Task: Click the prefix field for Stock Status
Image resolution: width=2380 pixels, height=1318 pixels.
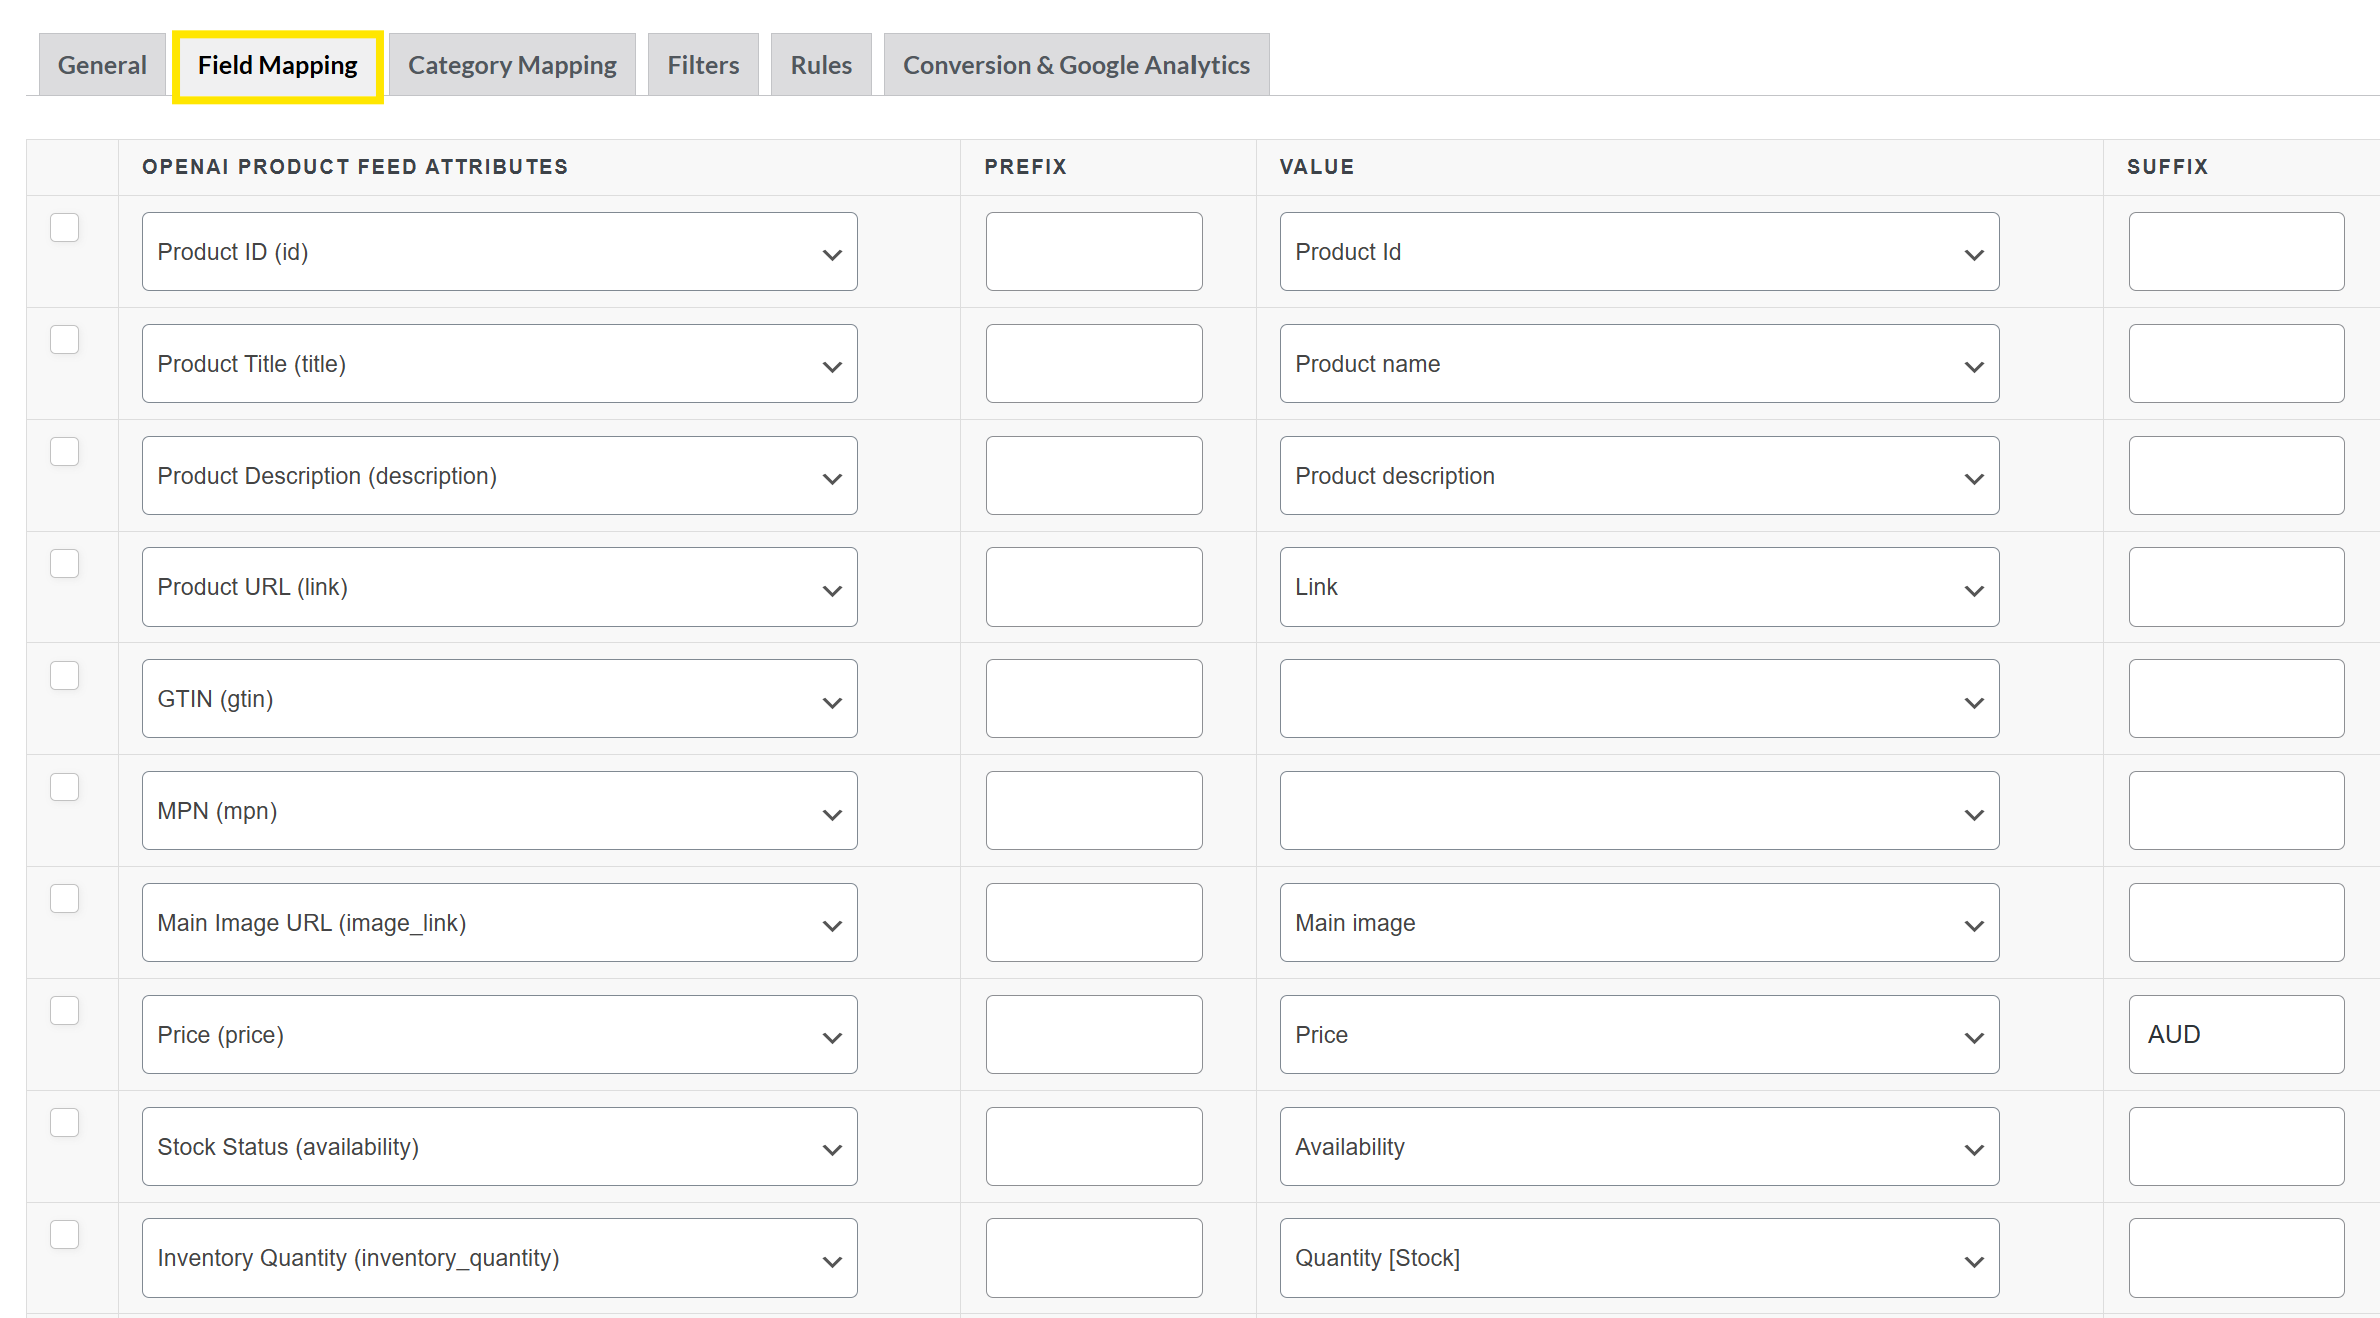Action: click(1093, 1147)
